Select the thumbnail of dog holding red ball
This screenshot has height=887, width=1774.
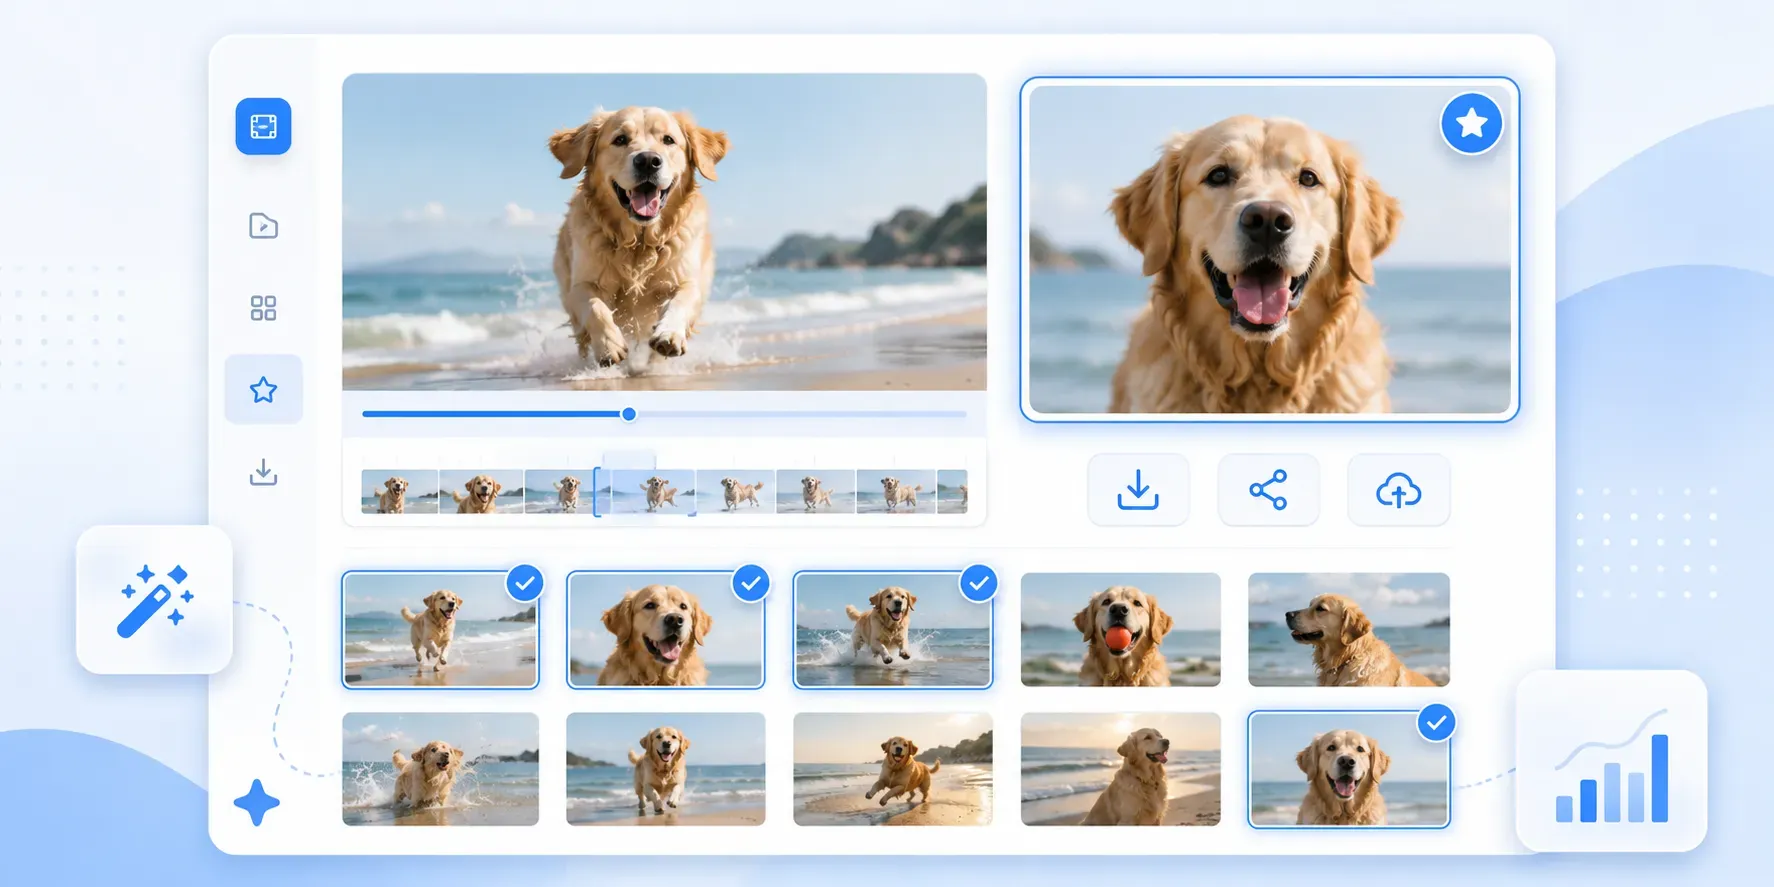pos(1121,629)
